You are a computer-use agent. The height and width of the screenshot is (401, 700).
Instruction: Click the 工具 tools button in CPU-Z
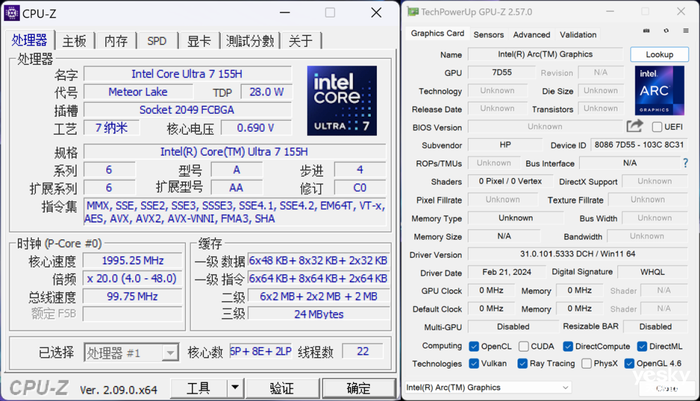tap(199, 388)
